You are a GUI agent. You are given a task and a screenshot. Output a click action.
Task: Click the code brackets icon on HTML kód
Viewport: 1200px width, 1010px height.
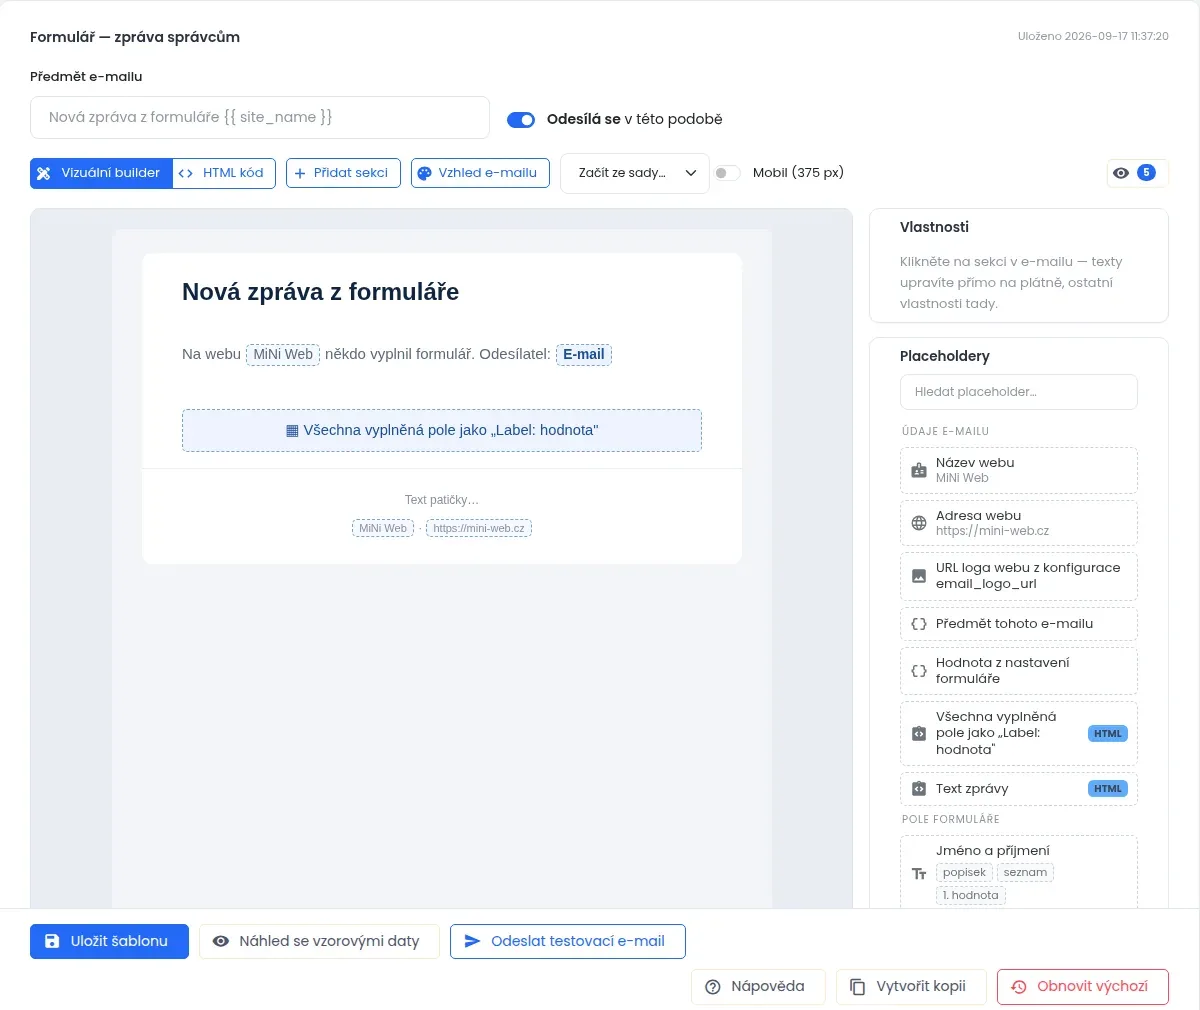click(185, 173)
